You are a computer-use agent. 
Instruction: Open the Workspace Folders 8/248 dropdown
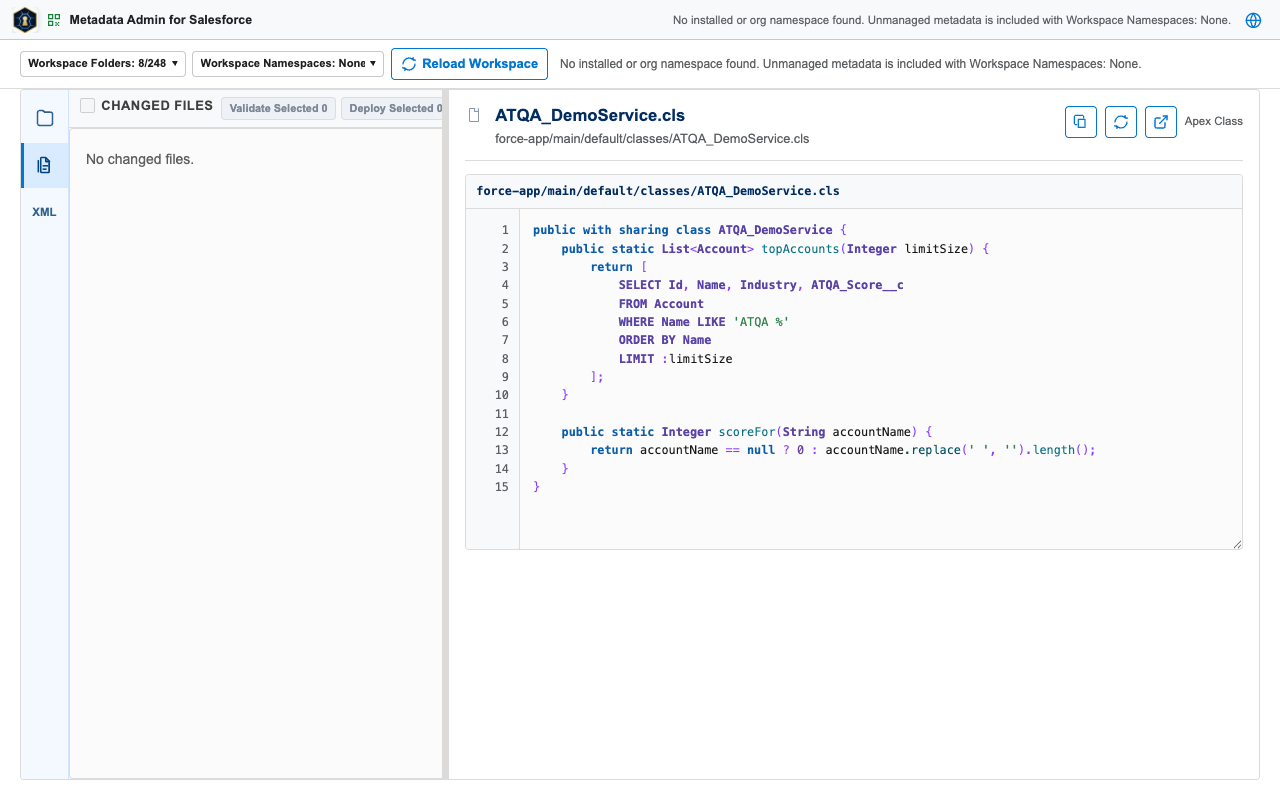point(103,64)
